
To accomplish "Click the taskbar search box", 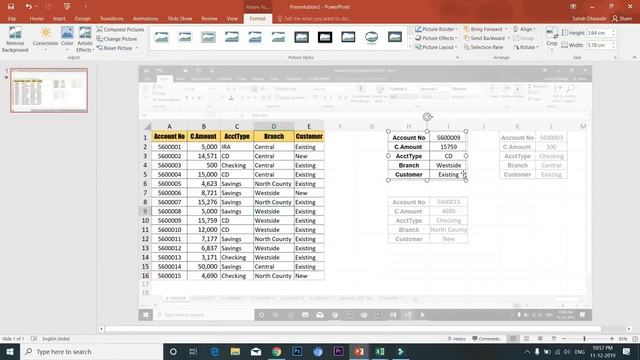I will pyautogui.click(x=91, y=352).
